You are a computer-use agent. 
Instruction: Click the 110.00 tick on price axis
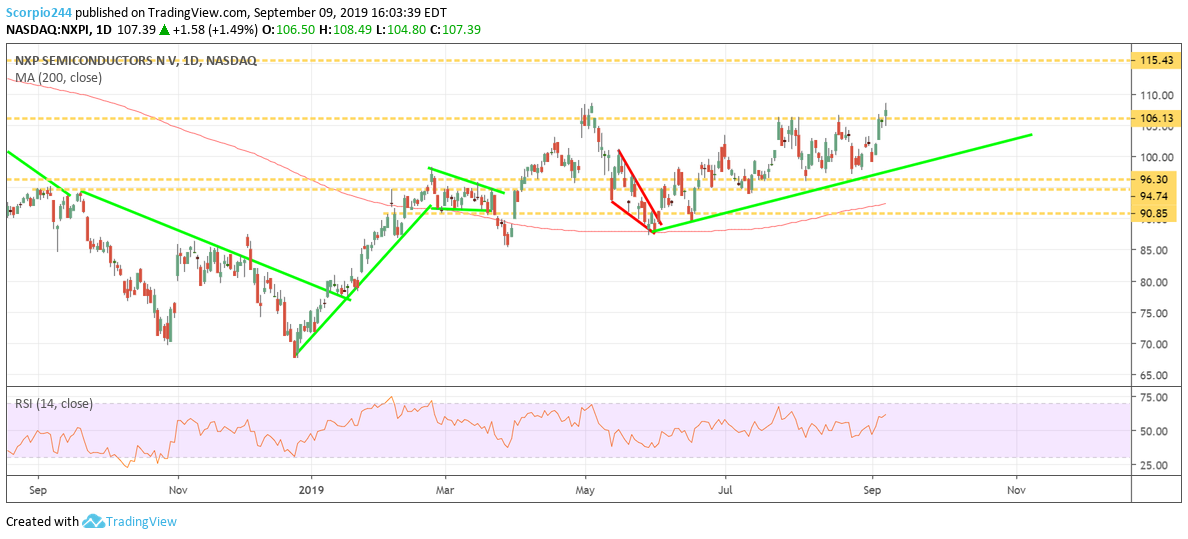click(x=1156, y=96)
